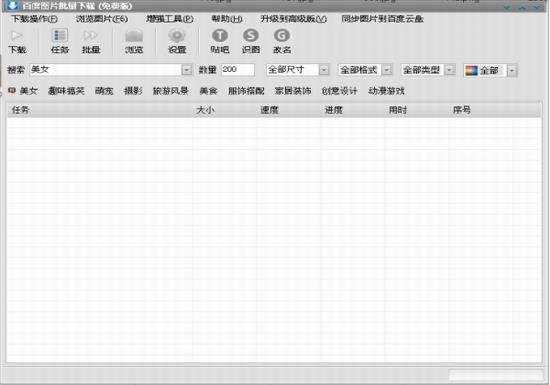
Task: Click the search text field containing 美女
Action: point(106,70)
